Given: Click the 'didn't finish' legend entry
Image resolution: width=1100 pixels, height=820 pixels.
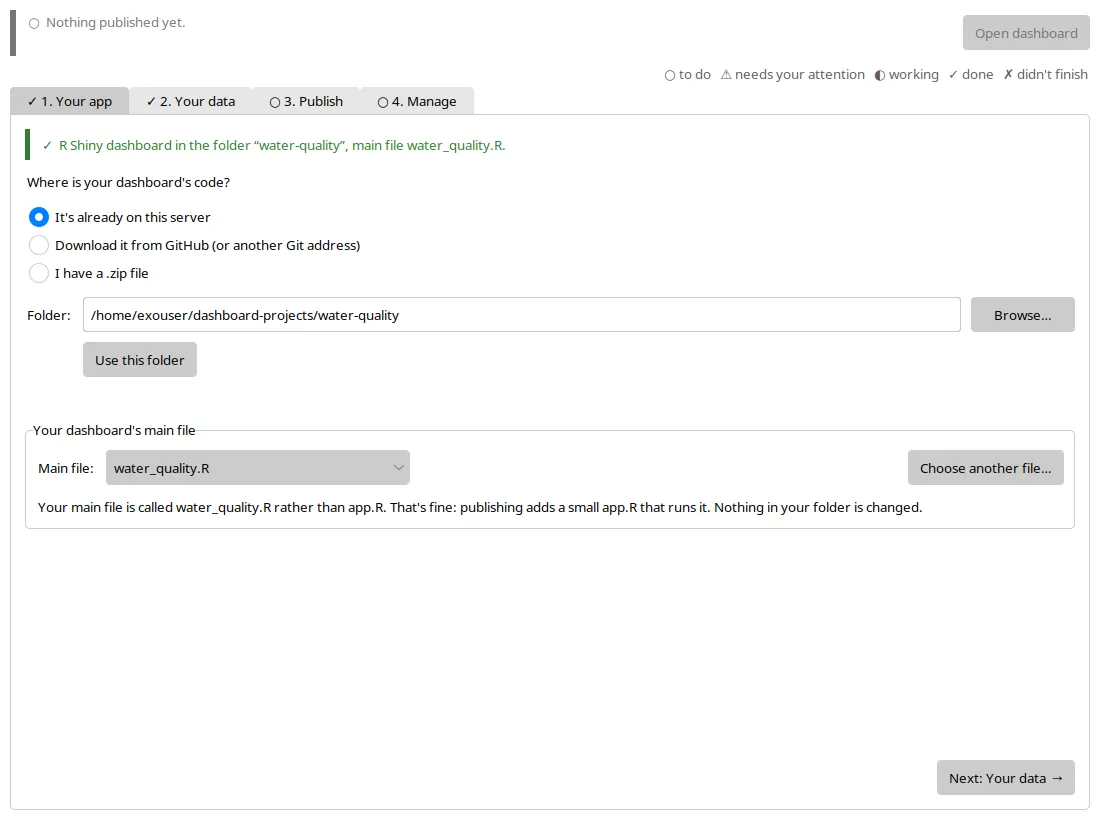Looking at the screenshot, I should pos(1045,74).
